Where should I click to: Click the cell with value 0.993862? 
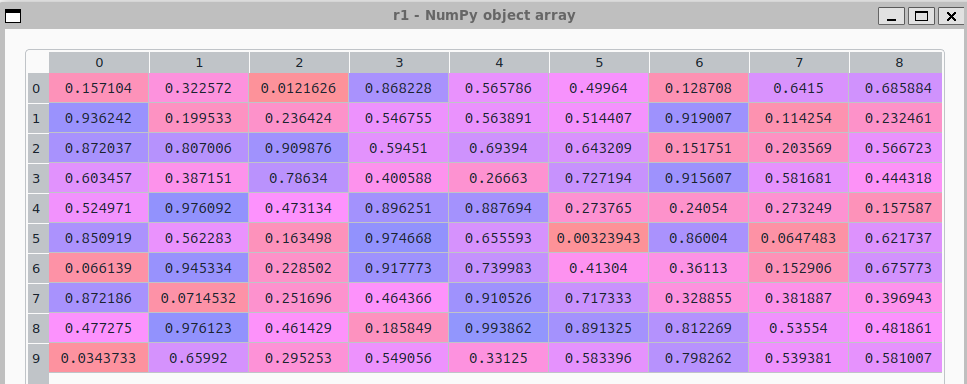[x=499, y=328]
